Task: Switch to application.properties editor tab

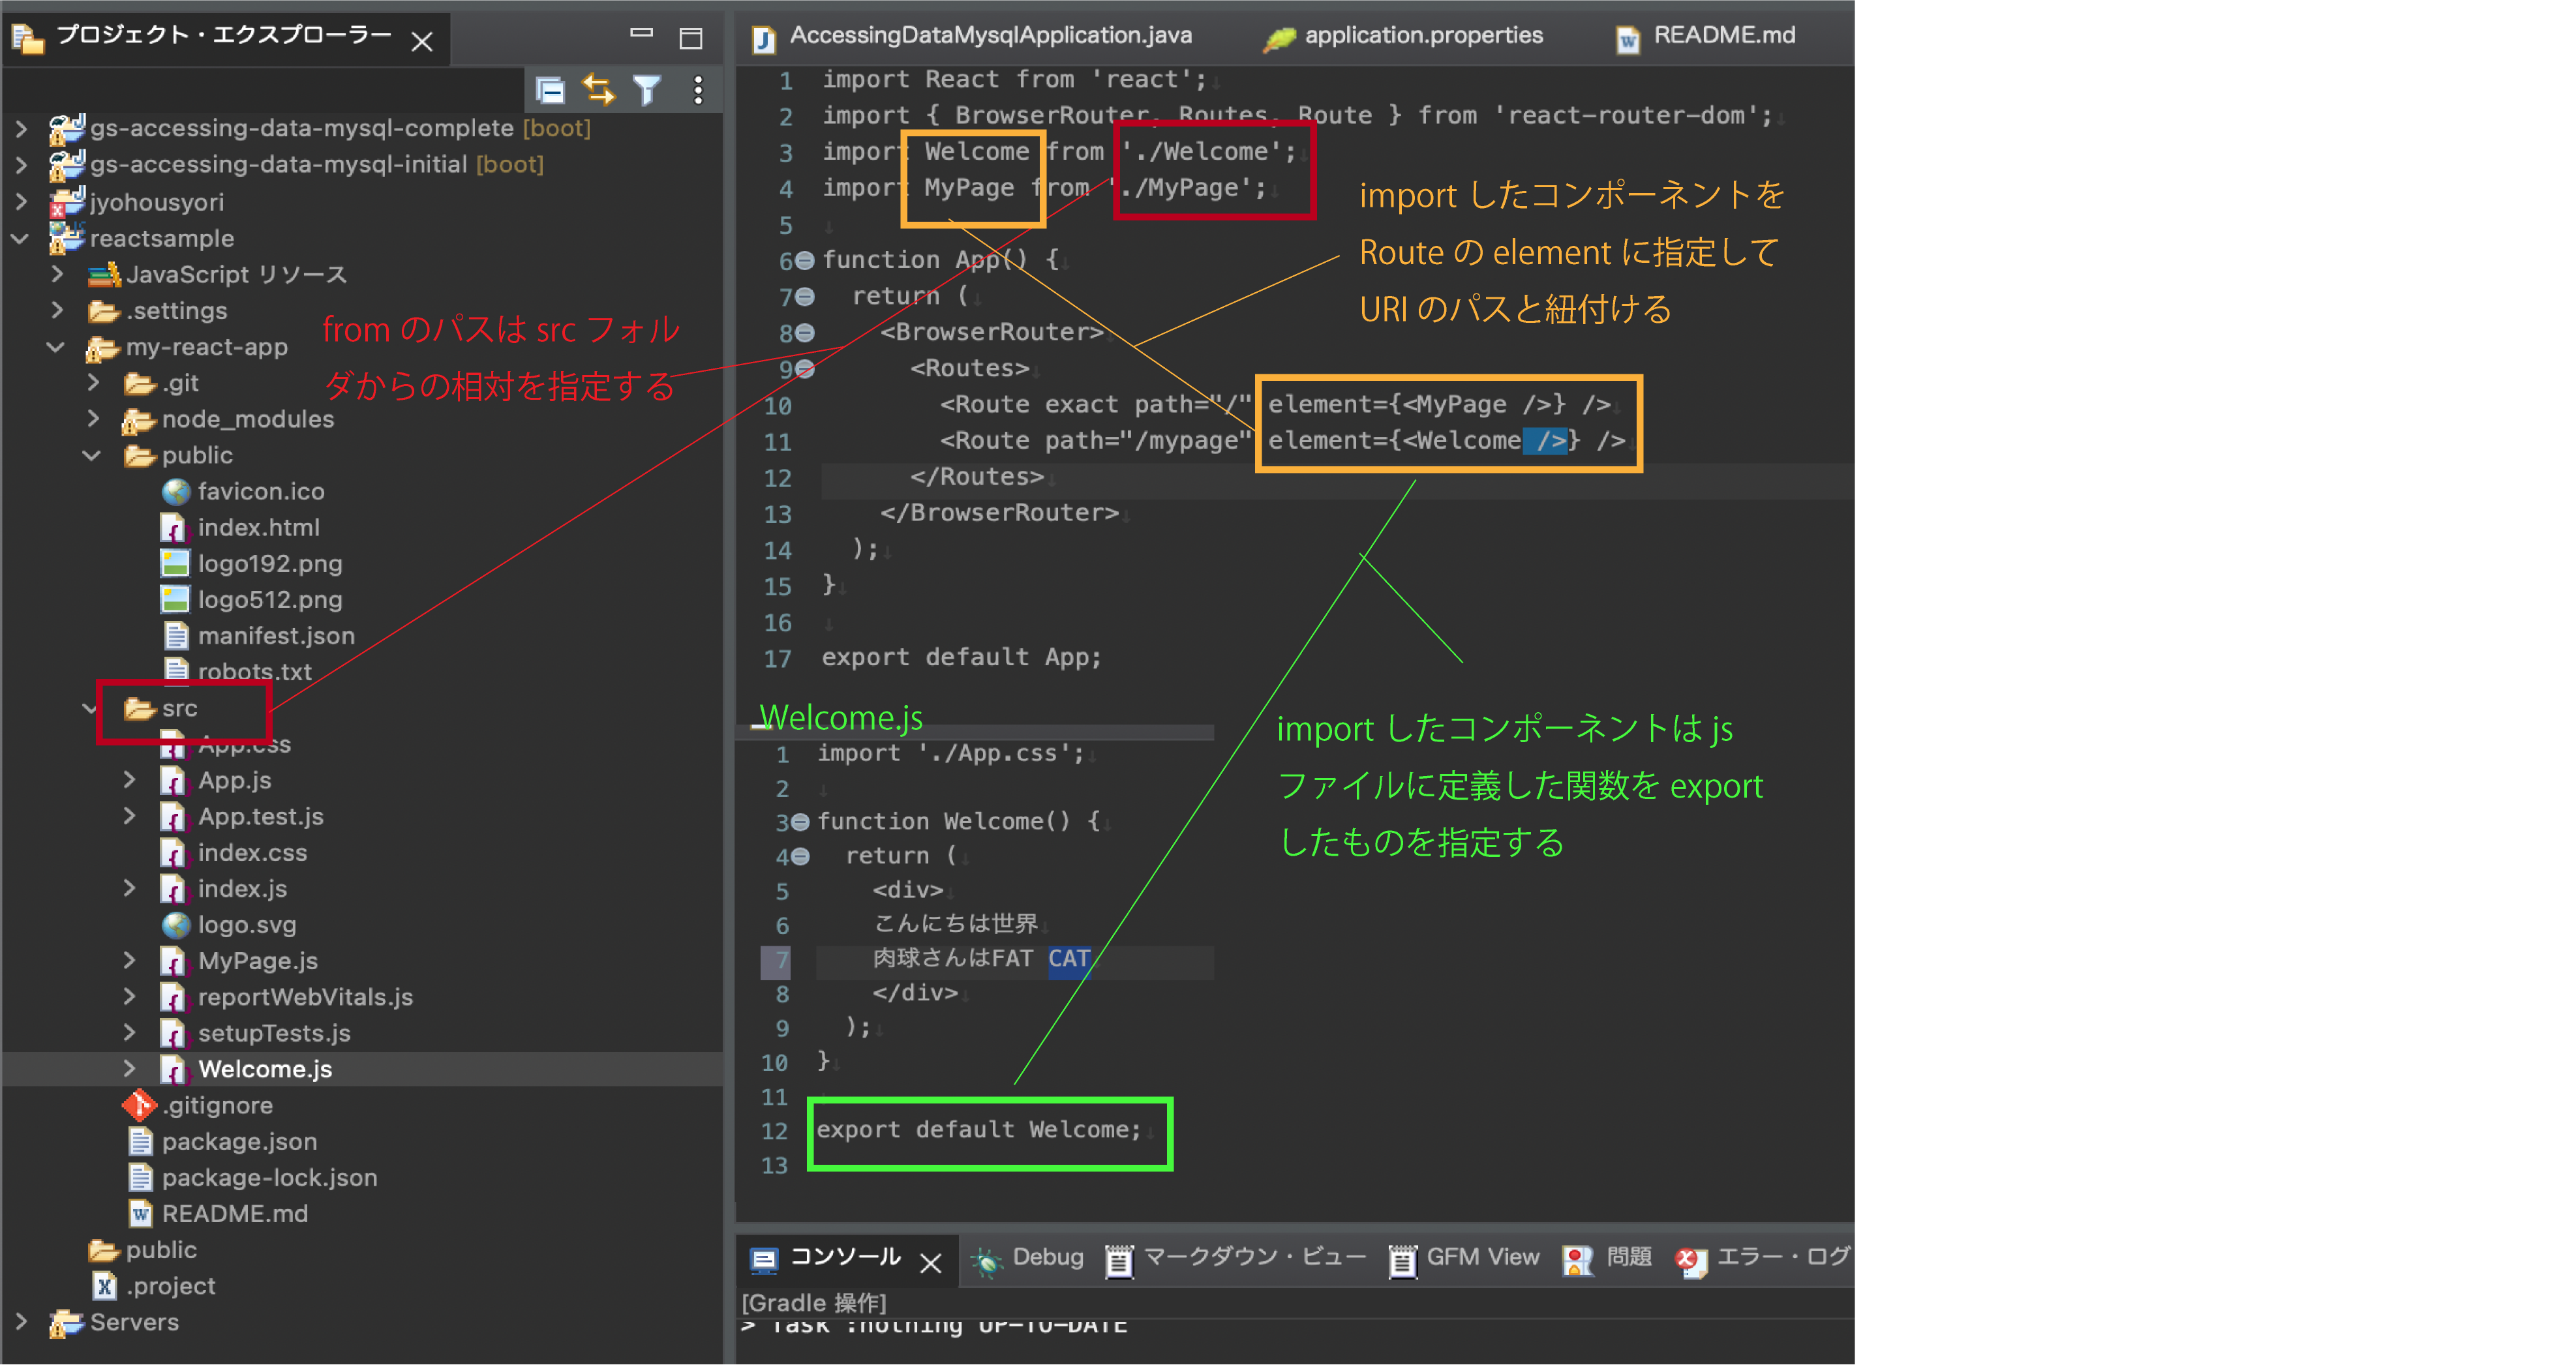Action: coord(1422,36)
